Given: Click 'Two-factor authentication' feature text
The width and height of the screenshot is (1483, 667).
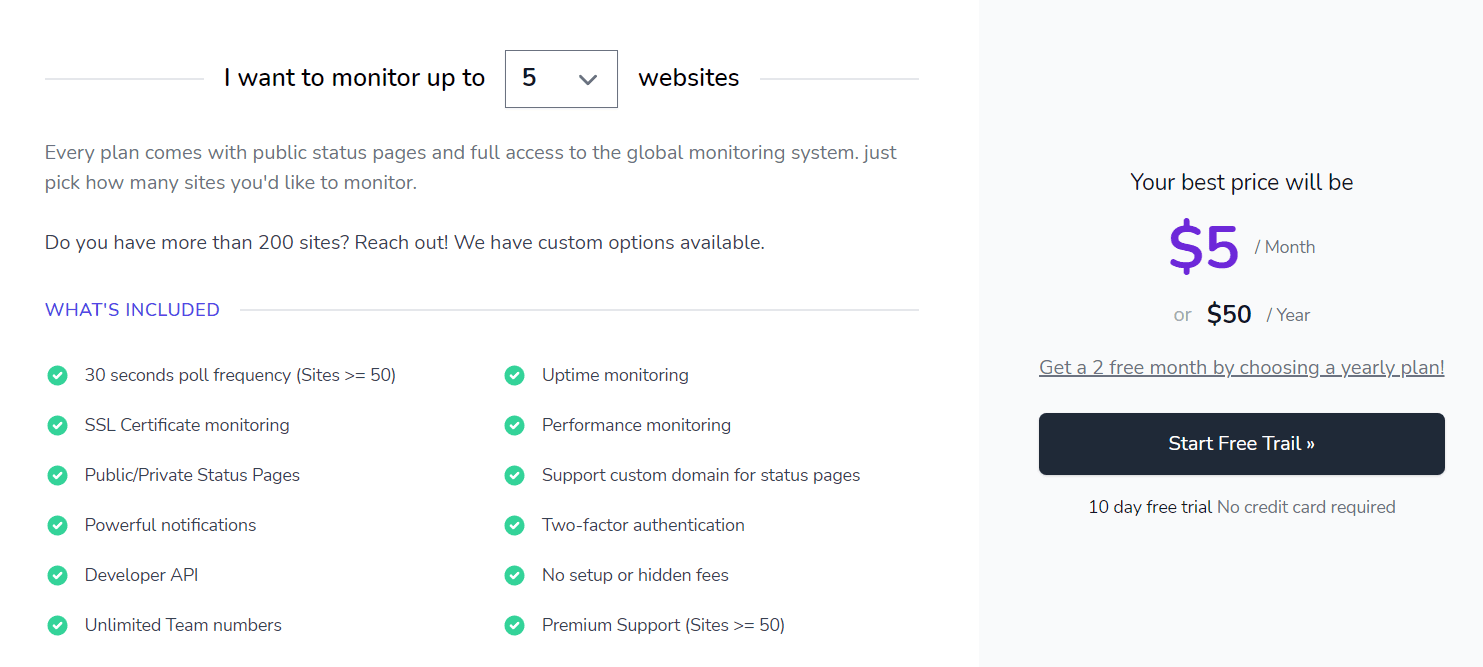Looking at the screenshot, I should (643, 525).
